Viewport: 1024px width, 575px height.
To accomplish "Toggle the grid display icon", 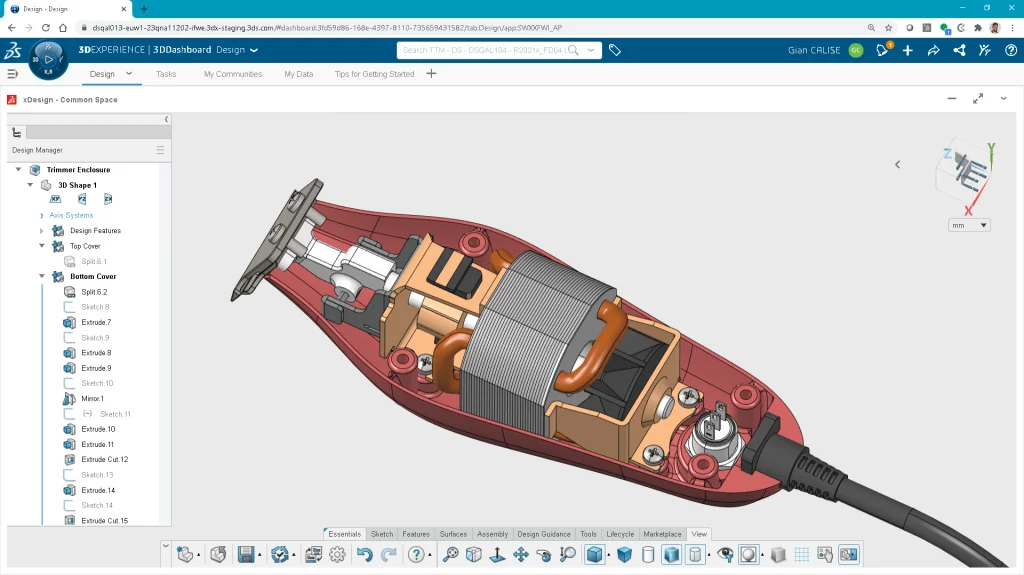I will pos(801,554).
